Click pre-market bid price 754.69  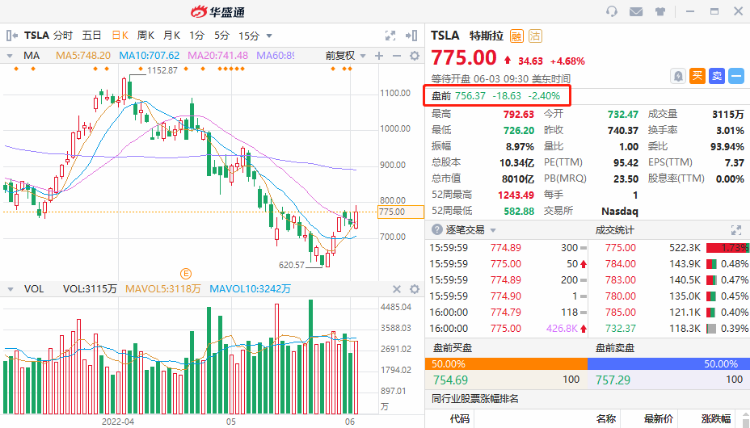pos(451,380)
